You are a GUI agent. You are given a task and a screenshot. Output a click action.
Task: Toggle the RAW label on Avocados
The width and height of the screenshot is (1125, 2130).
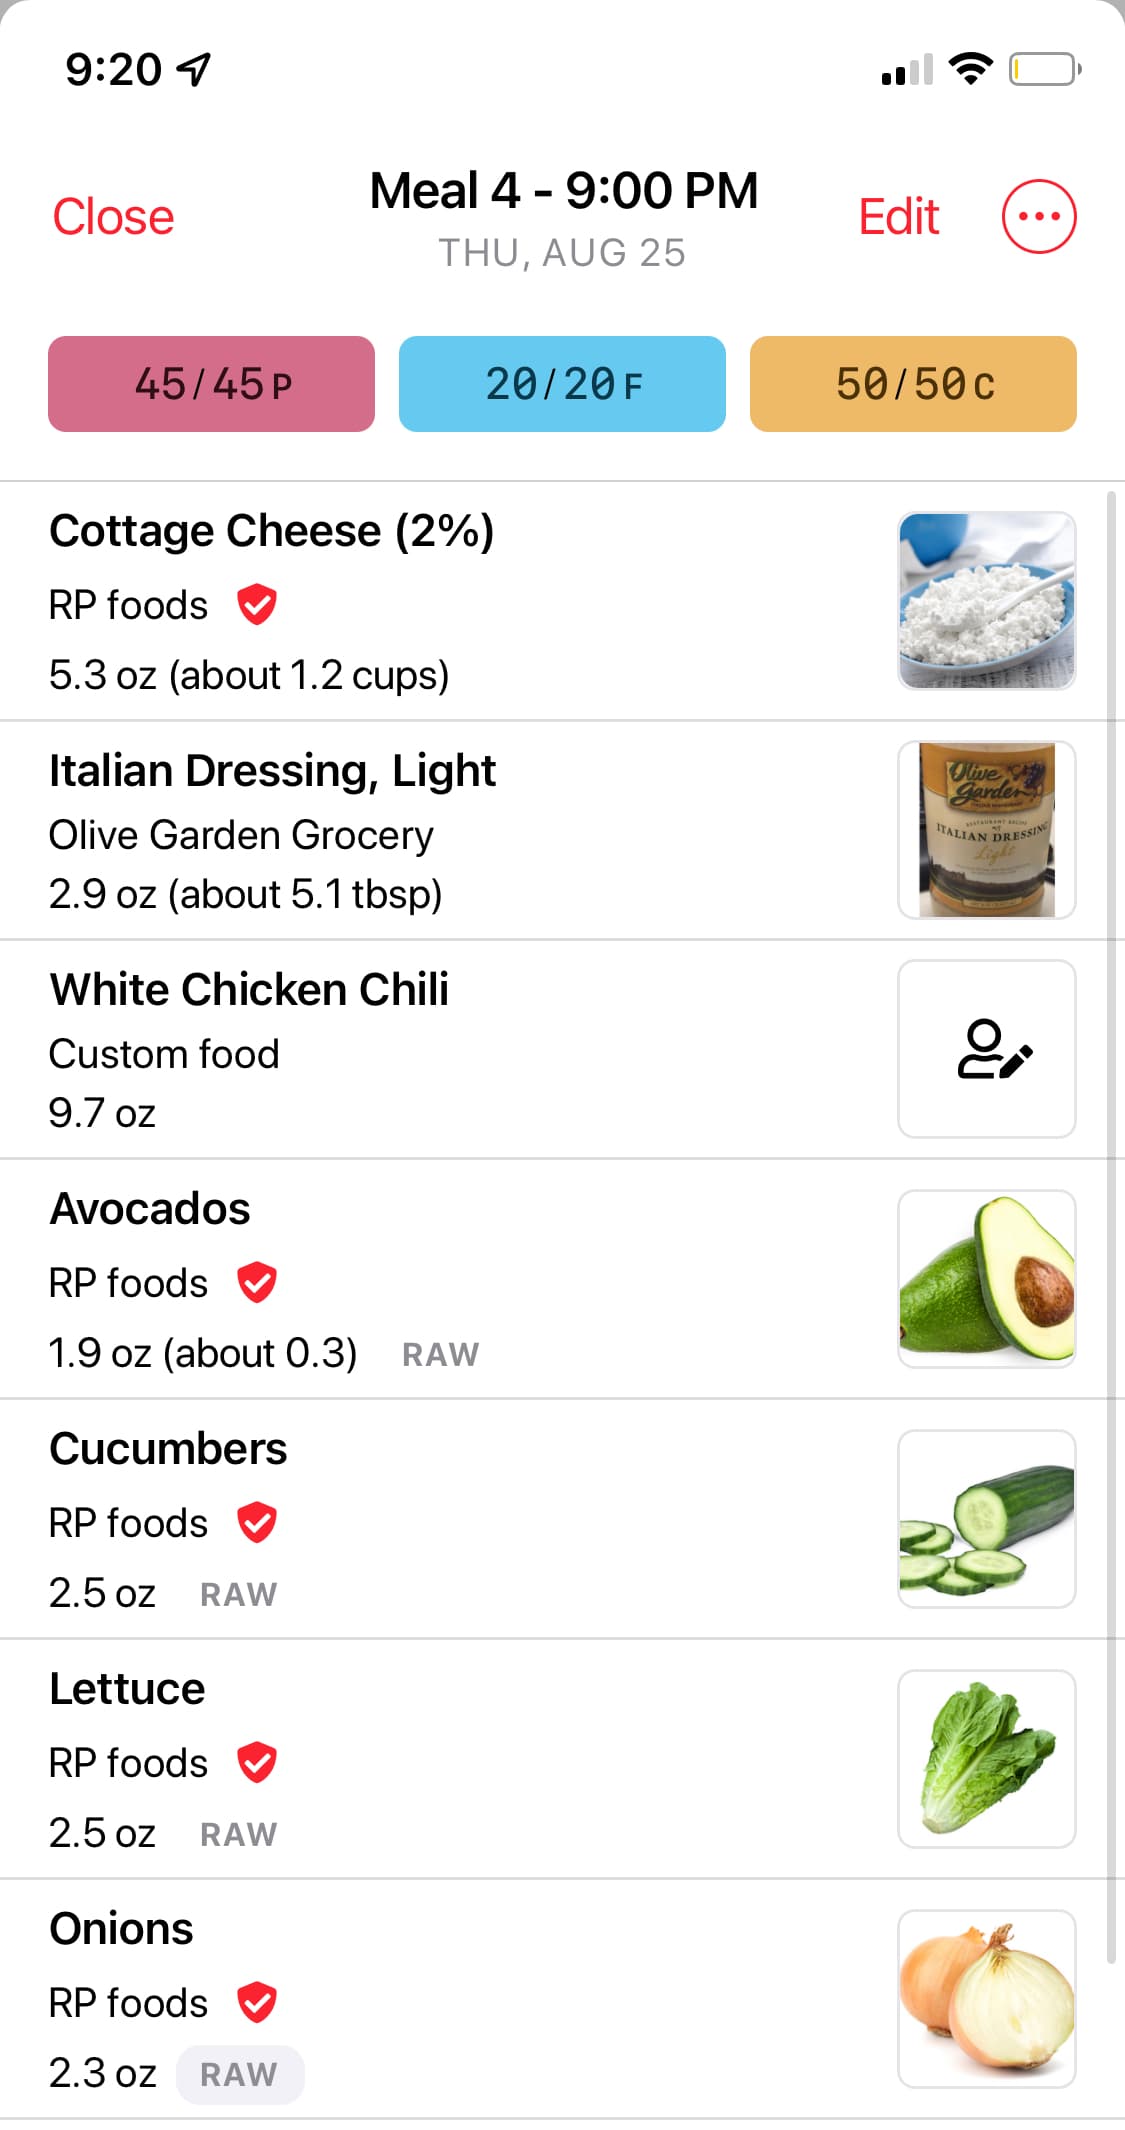coord(440,1355)
